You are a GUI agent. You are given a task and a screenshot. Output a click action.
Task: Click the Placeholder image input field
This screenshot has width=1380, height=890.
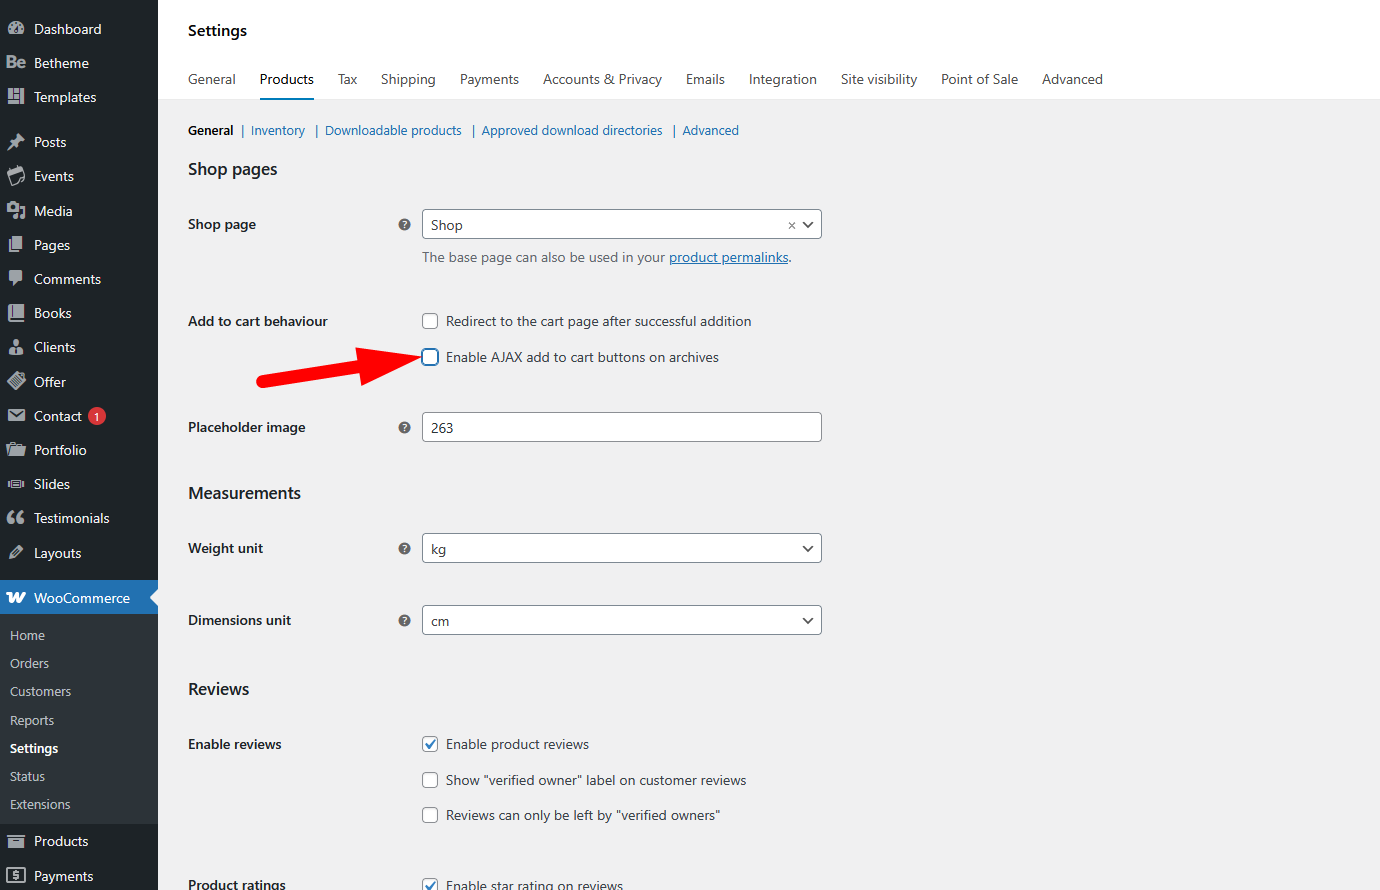point(621,428)
